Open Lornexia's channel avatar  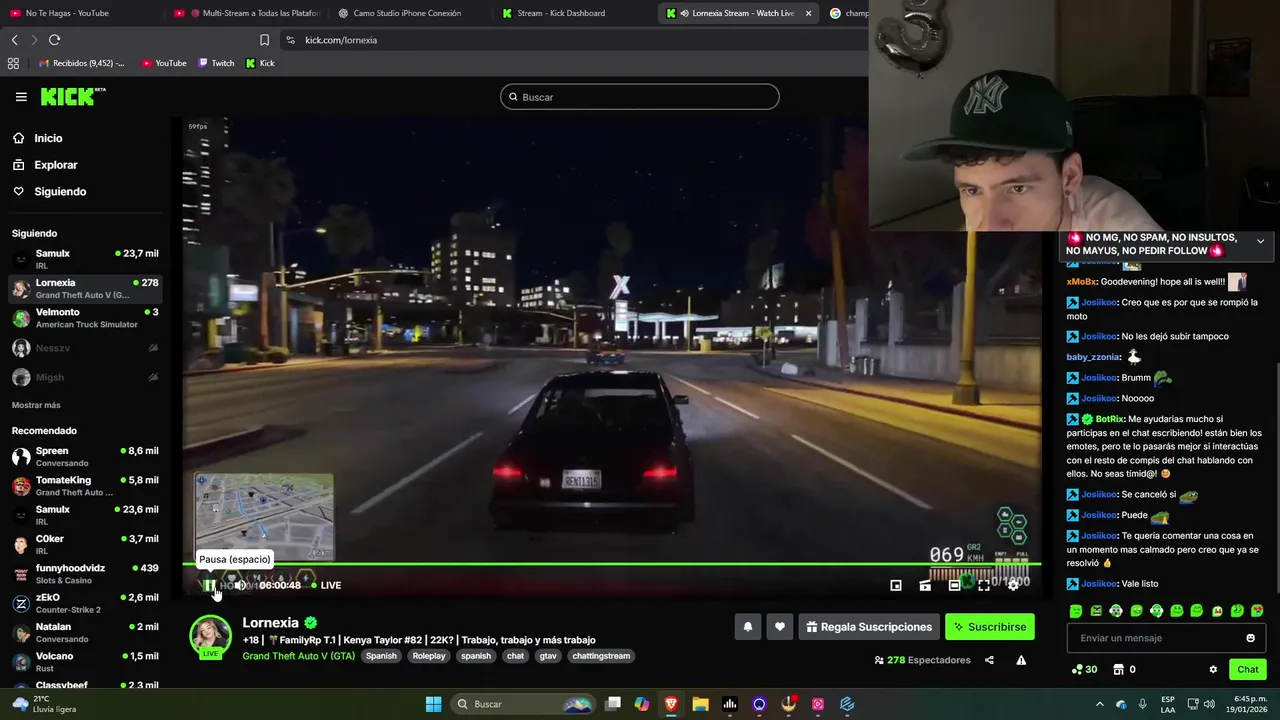(x=210, y=636)
